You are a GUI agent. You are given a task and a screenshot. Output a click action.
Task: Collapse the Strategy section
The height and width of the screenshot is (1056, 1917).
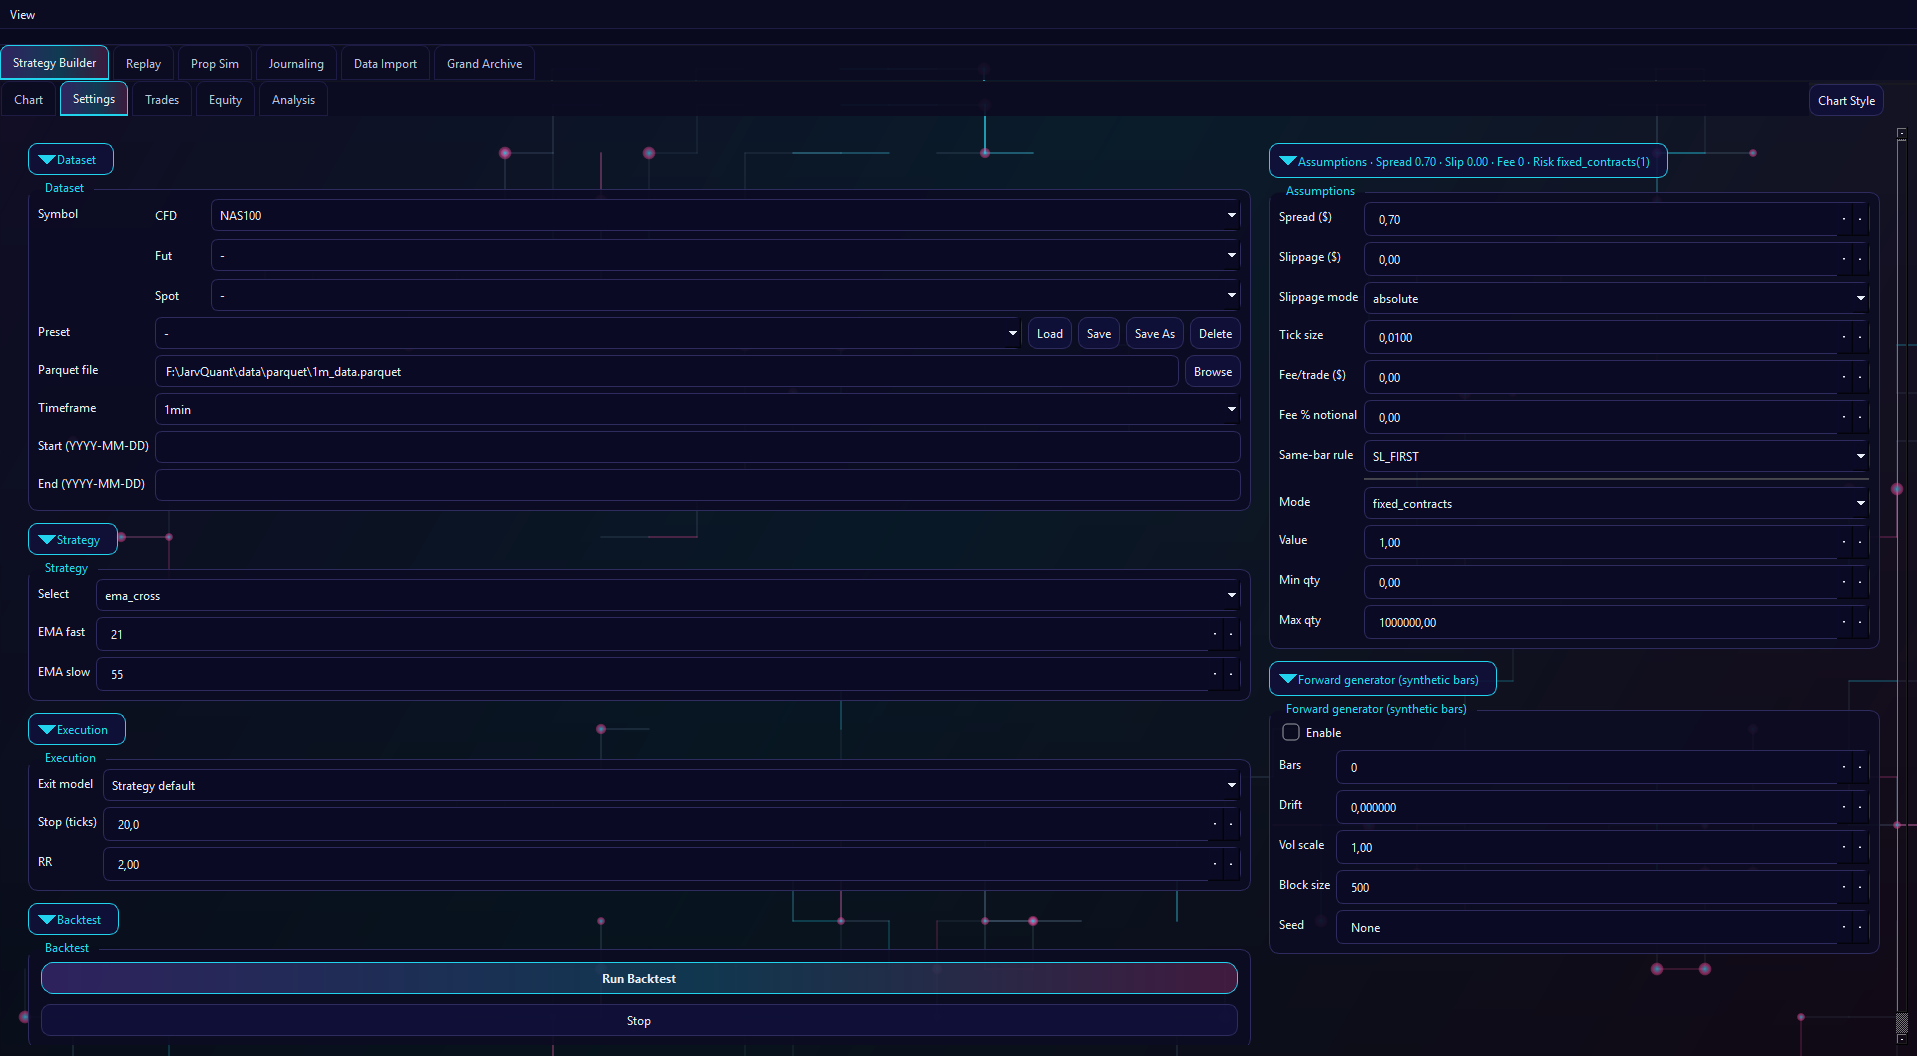click(72, 540)
